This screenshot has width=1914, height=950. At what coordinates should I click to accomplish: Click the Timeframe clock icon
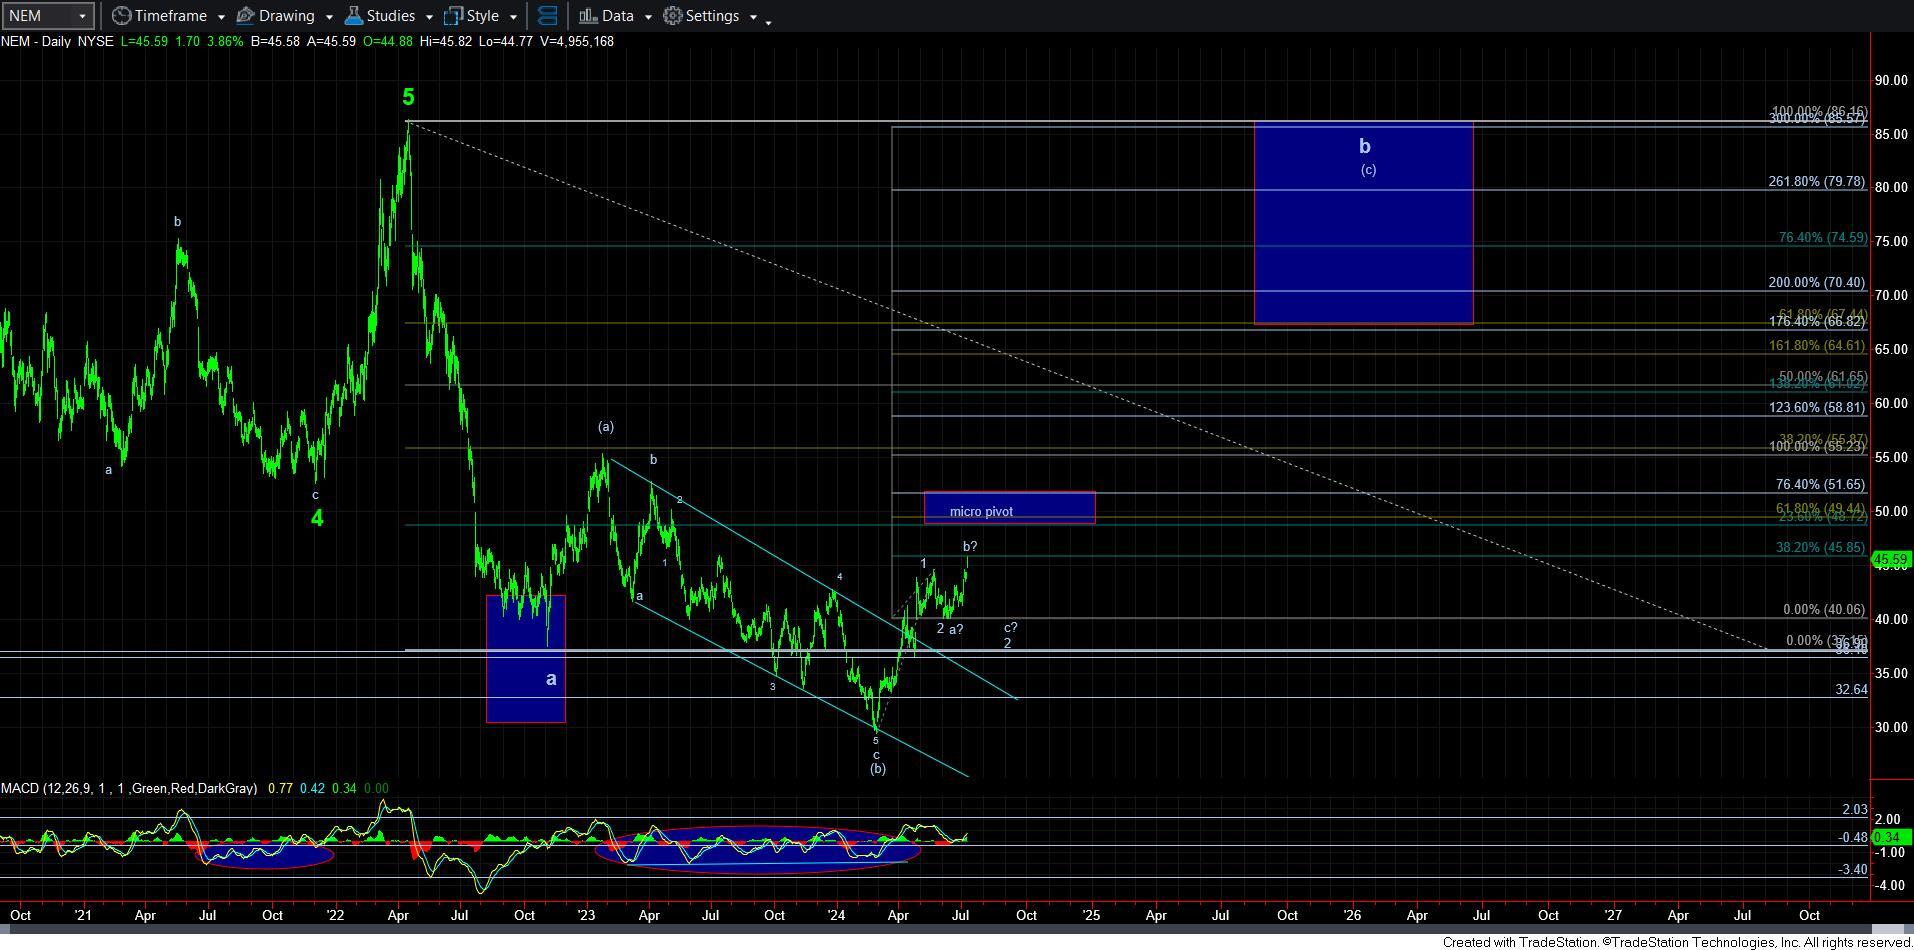(x=120, y=16)
